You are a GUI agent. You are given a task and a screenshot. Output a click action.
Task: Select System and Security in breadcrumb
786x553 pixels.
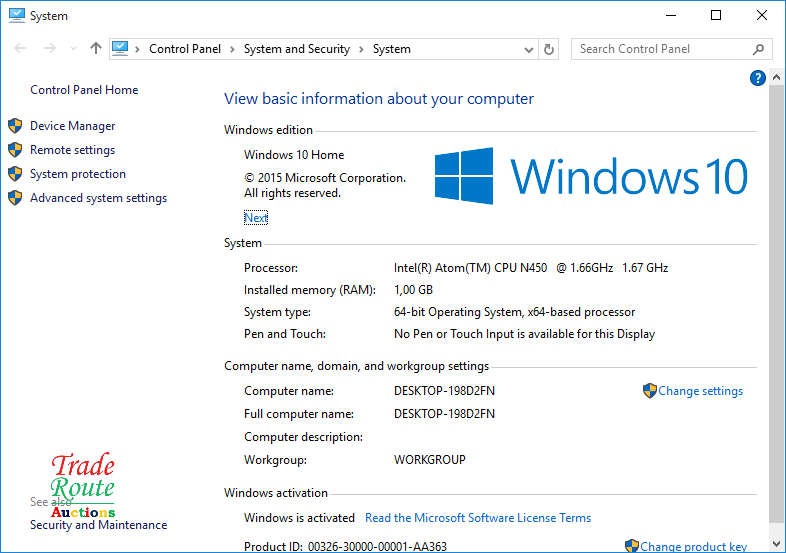(x=296, y=49)
